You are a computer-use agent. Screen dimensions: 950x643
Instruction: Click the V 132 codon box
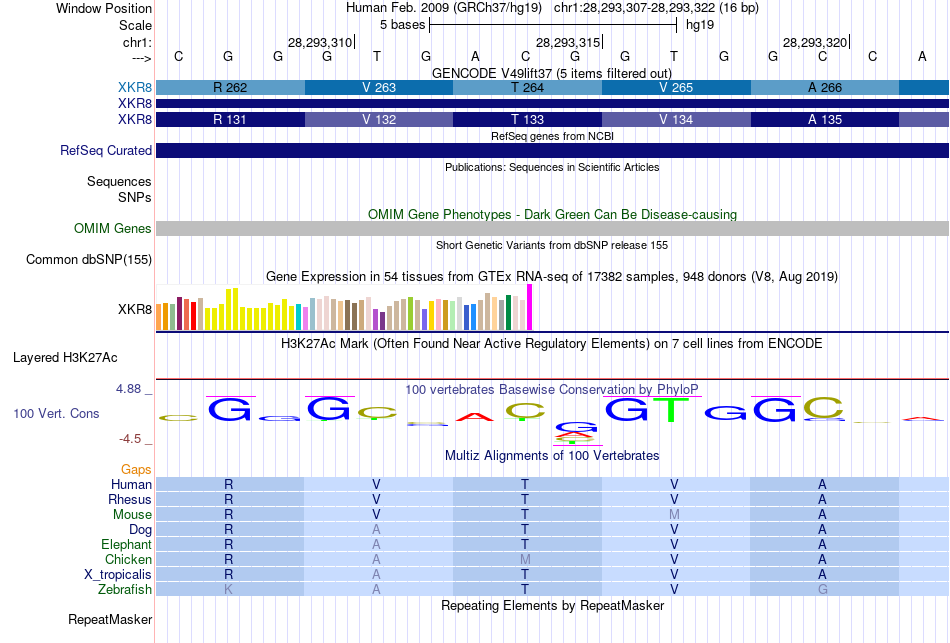379,119
